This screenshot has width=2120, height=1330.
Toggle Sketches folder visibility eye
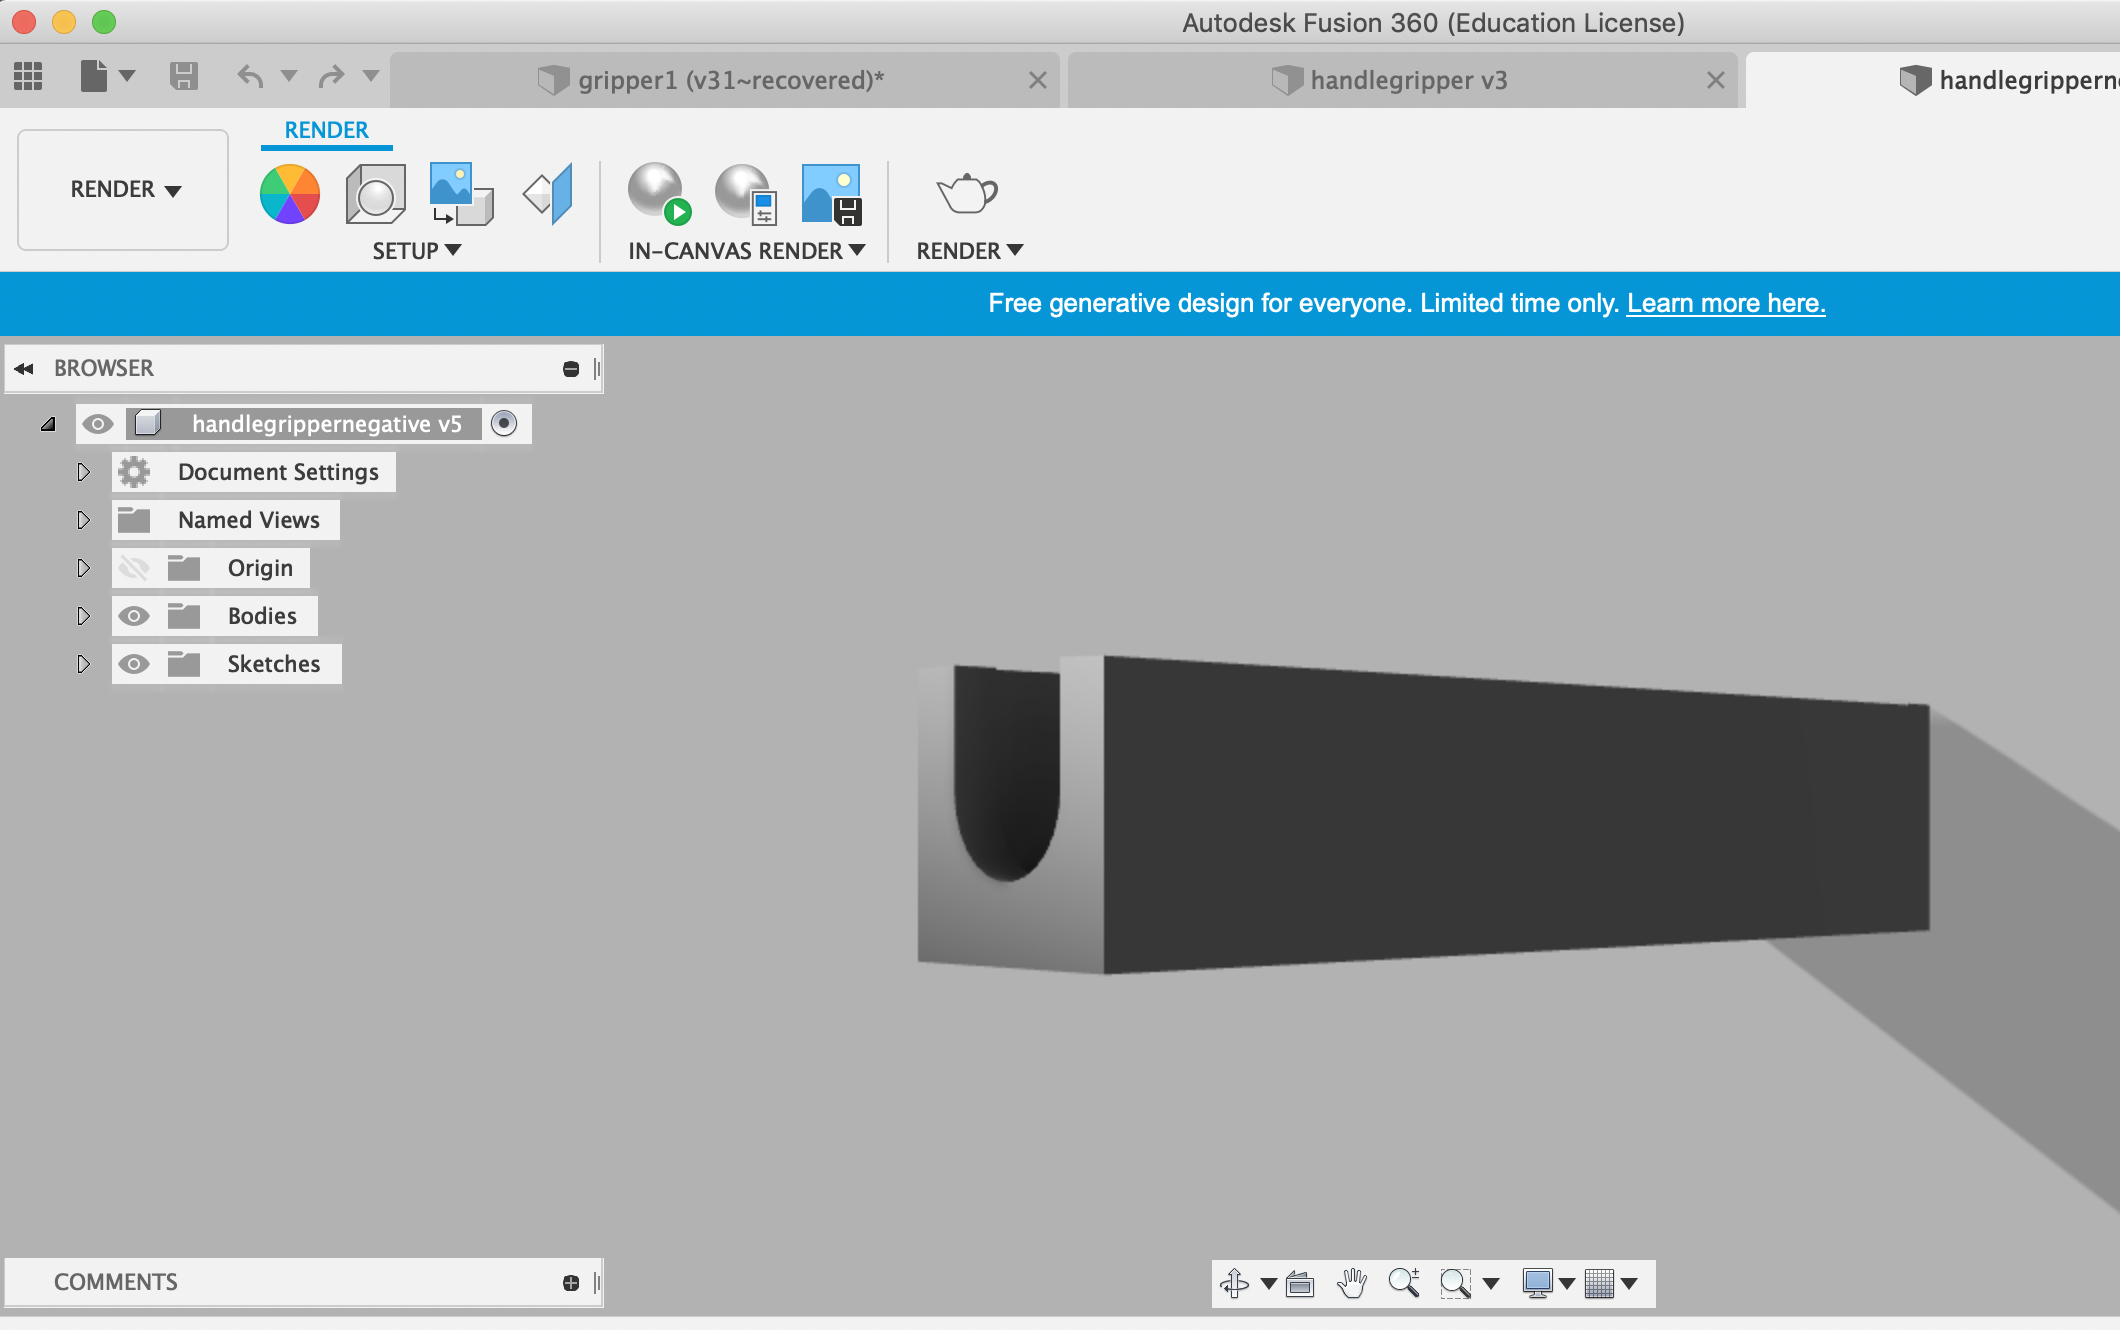(134, 664)
